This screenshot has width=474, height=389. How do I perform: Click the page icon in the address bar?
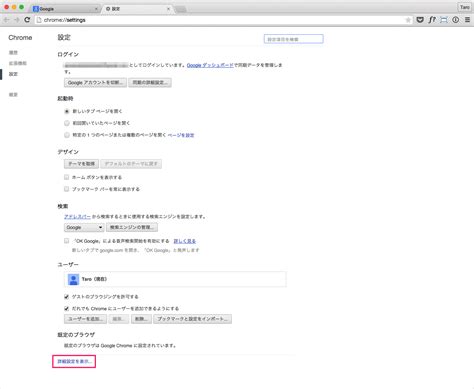(x=39, y=20)
